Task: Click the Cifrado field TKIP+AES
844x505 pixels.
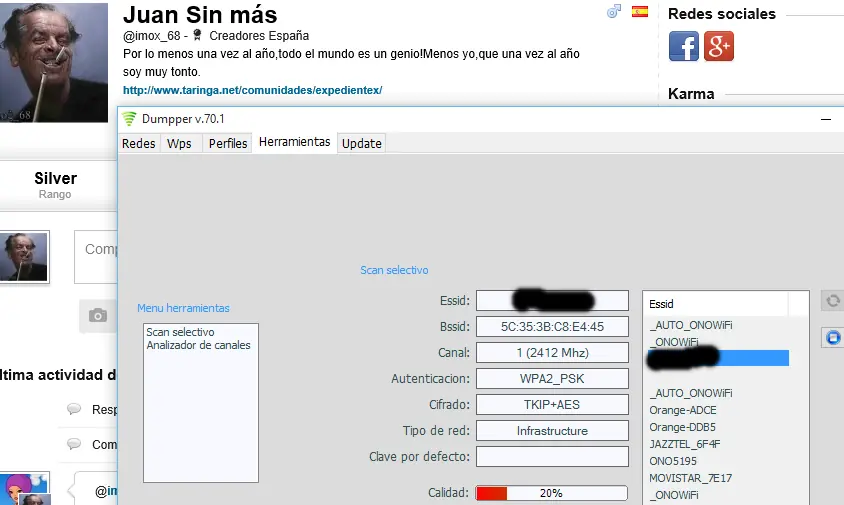Action: pos(552,404)
